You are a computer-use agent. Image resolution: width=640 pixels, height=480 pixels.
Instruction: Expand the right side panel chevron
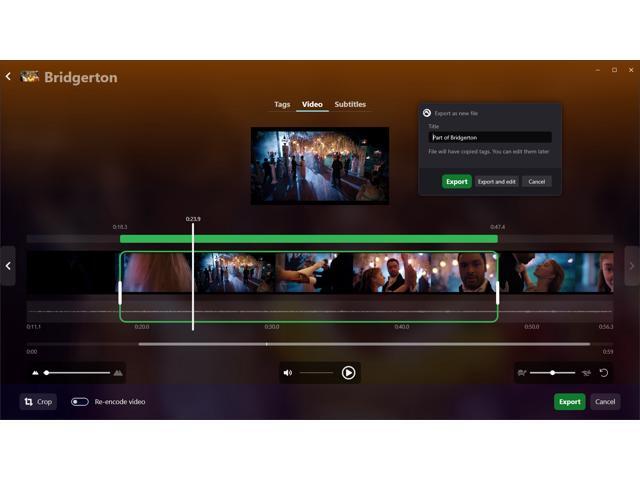[x=631, y=266]
